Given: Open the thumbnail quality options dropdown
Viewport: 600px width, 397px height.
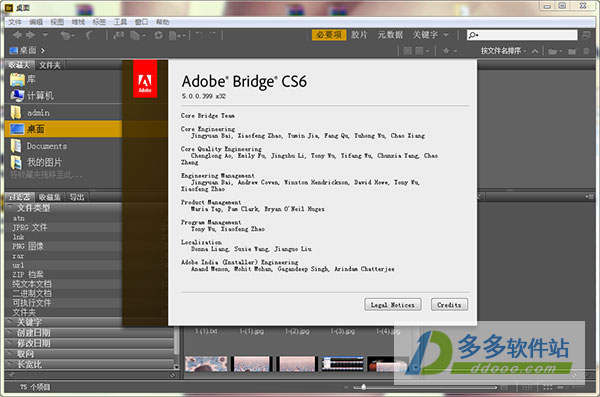Looking at the screenshot, I should coord(422,51).
